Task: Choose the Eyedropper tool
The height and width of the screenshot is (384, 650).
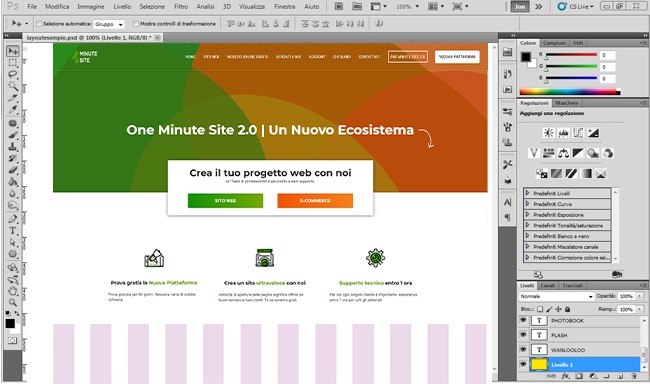Action: click(13, 109)
